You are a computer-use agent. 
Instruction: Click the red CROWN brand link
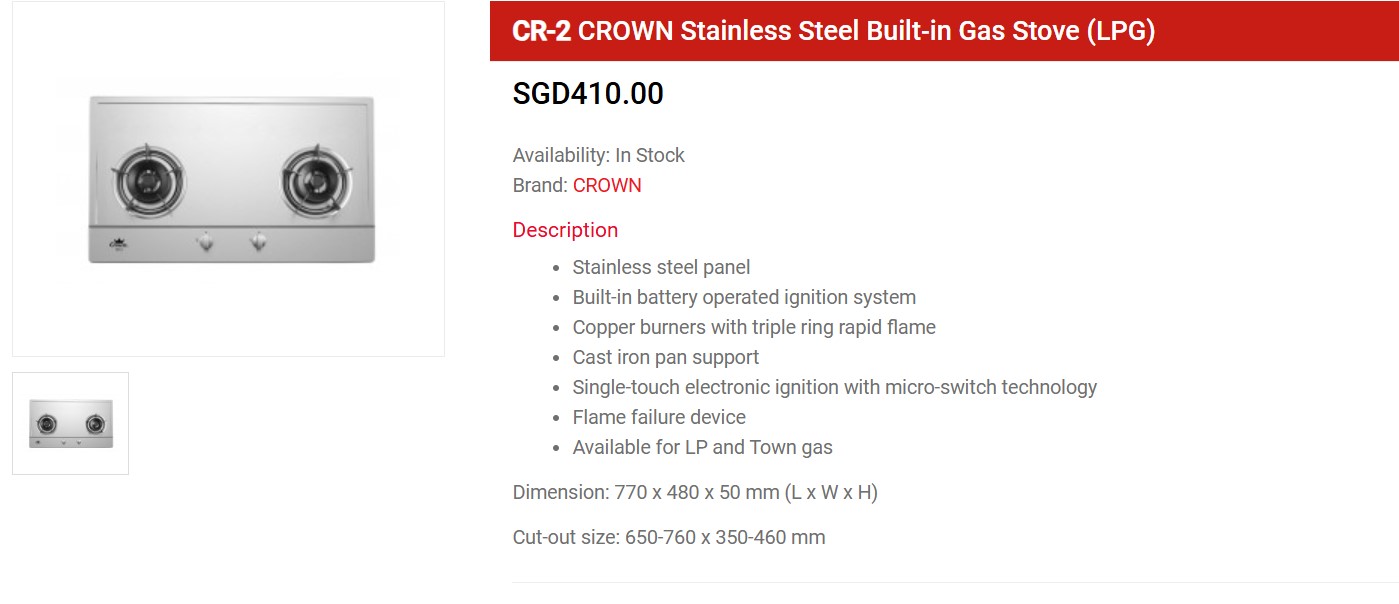tap(607, 185)
